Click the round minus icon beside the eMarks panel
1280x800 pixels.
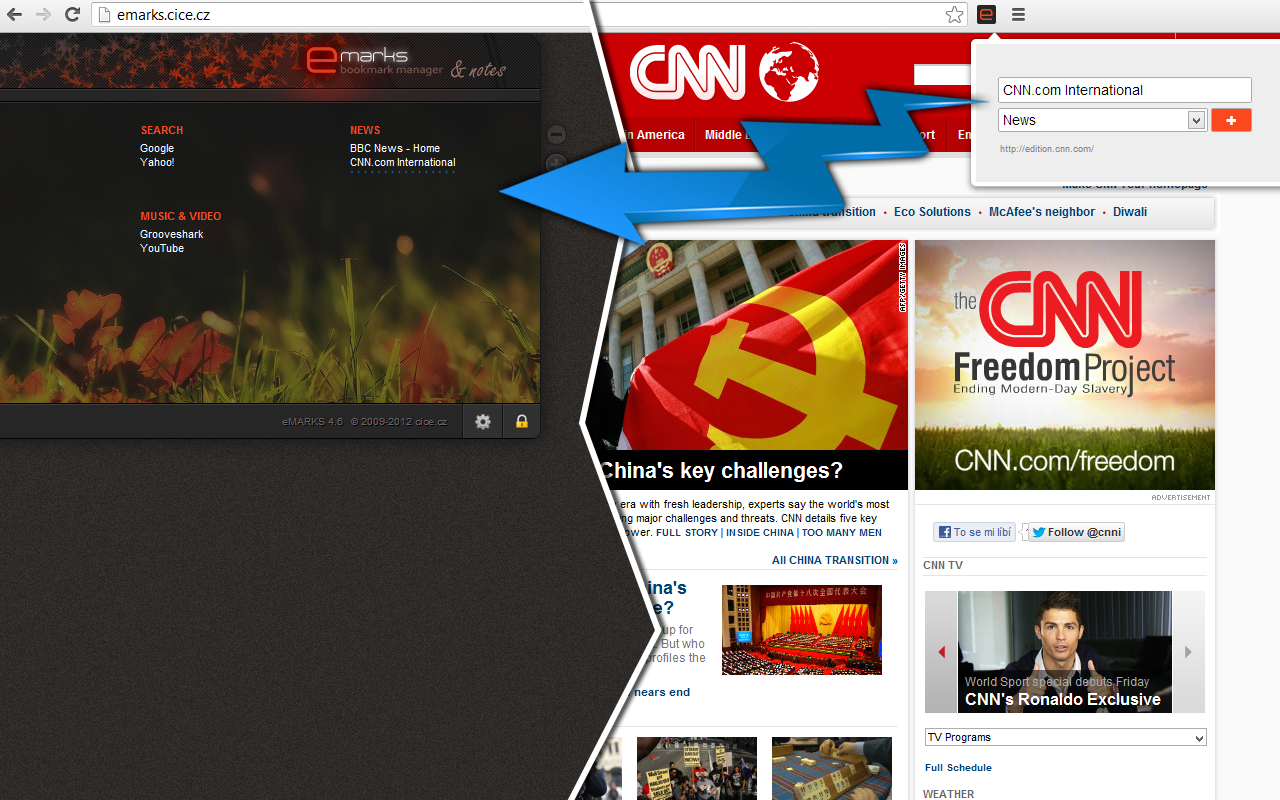(557, 135)
